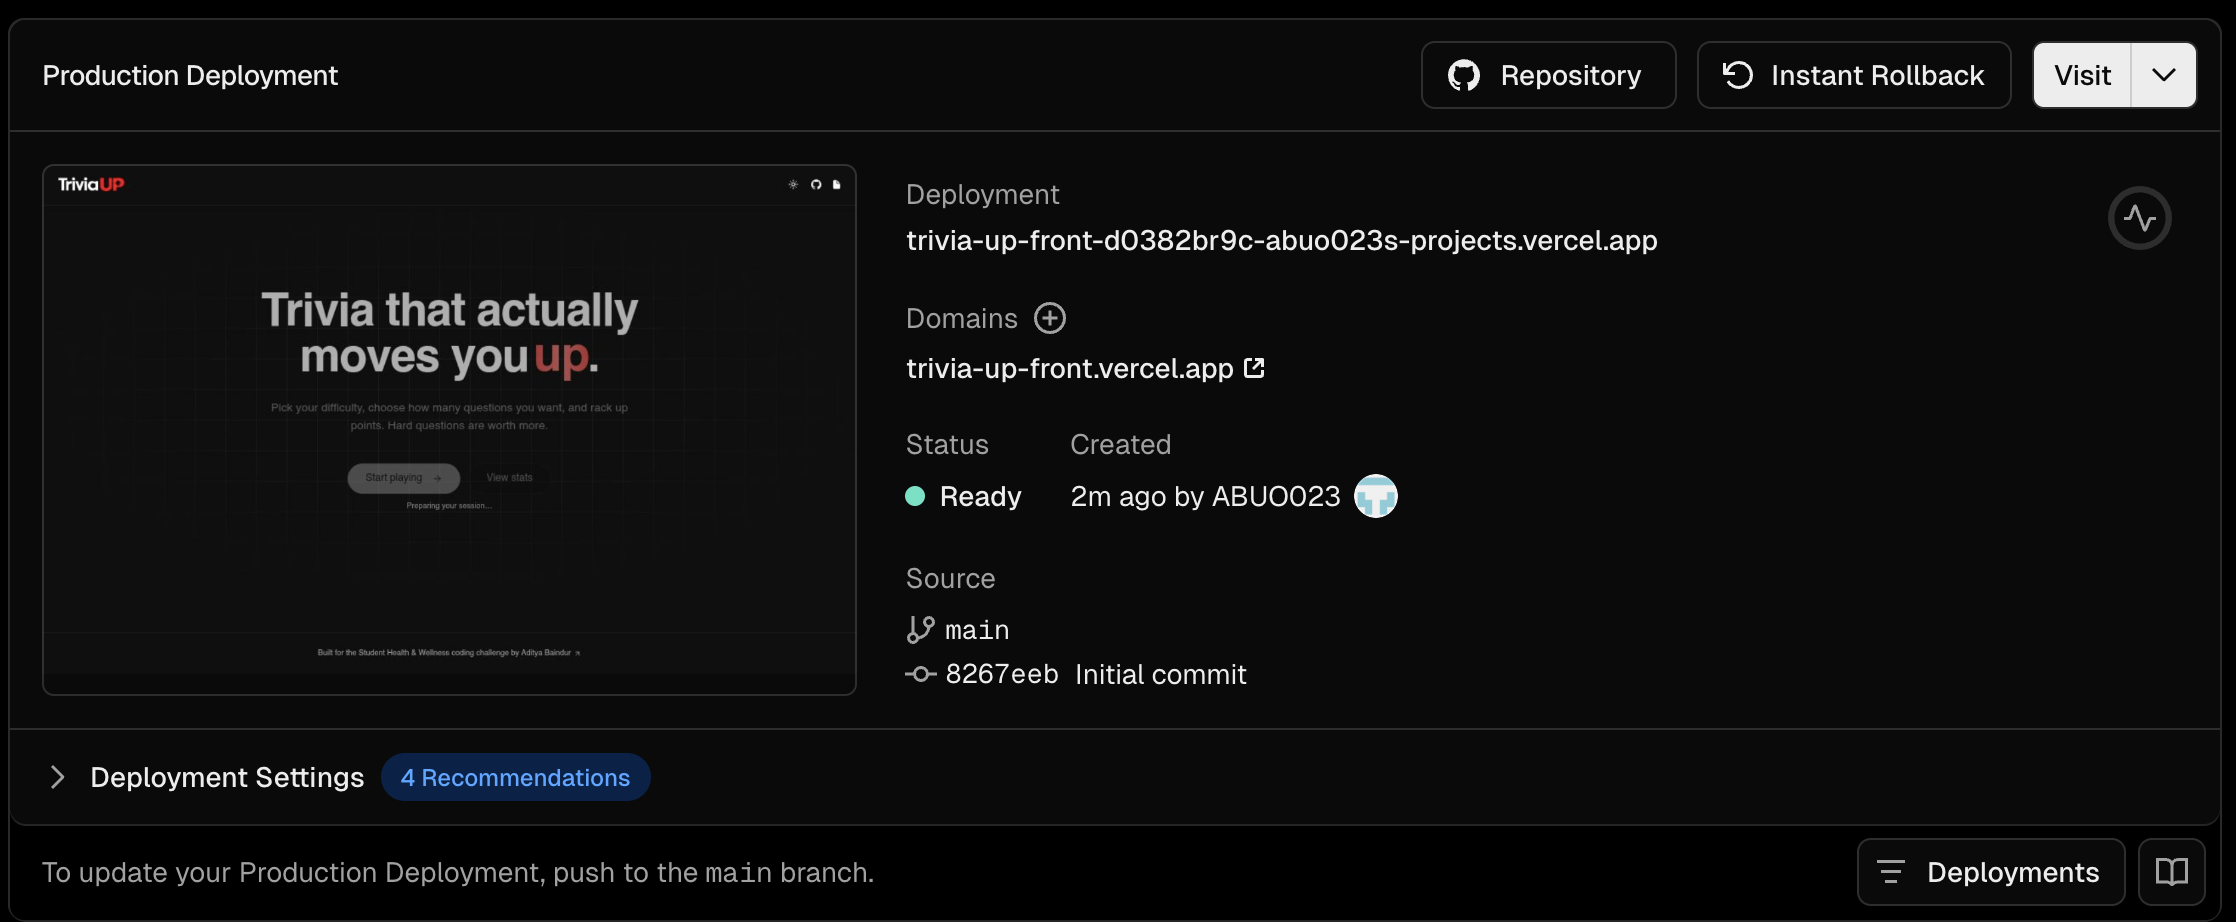Add a domain with the plus icon
The image size is (2236, 922).
coord(1049,318)
